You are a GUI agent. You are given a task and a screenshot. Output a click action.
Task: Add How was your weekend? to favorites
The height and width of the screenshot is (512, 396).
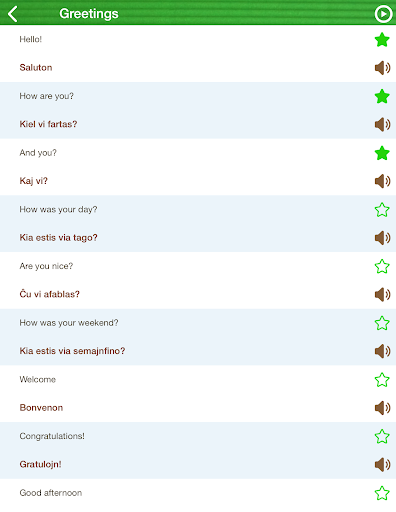coord(382,323)
